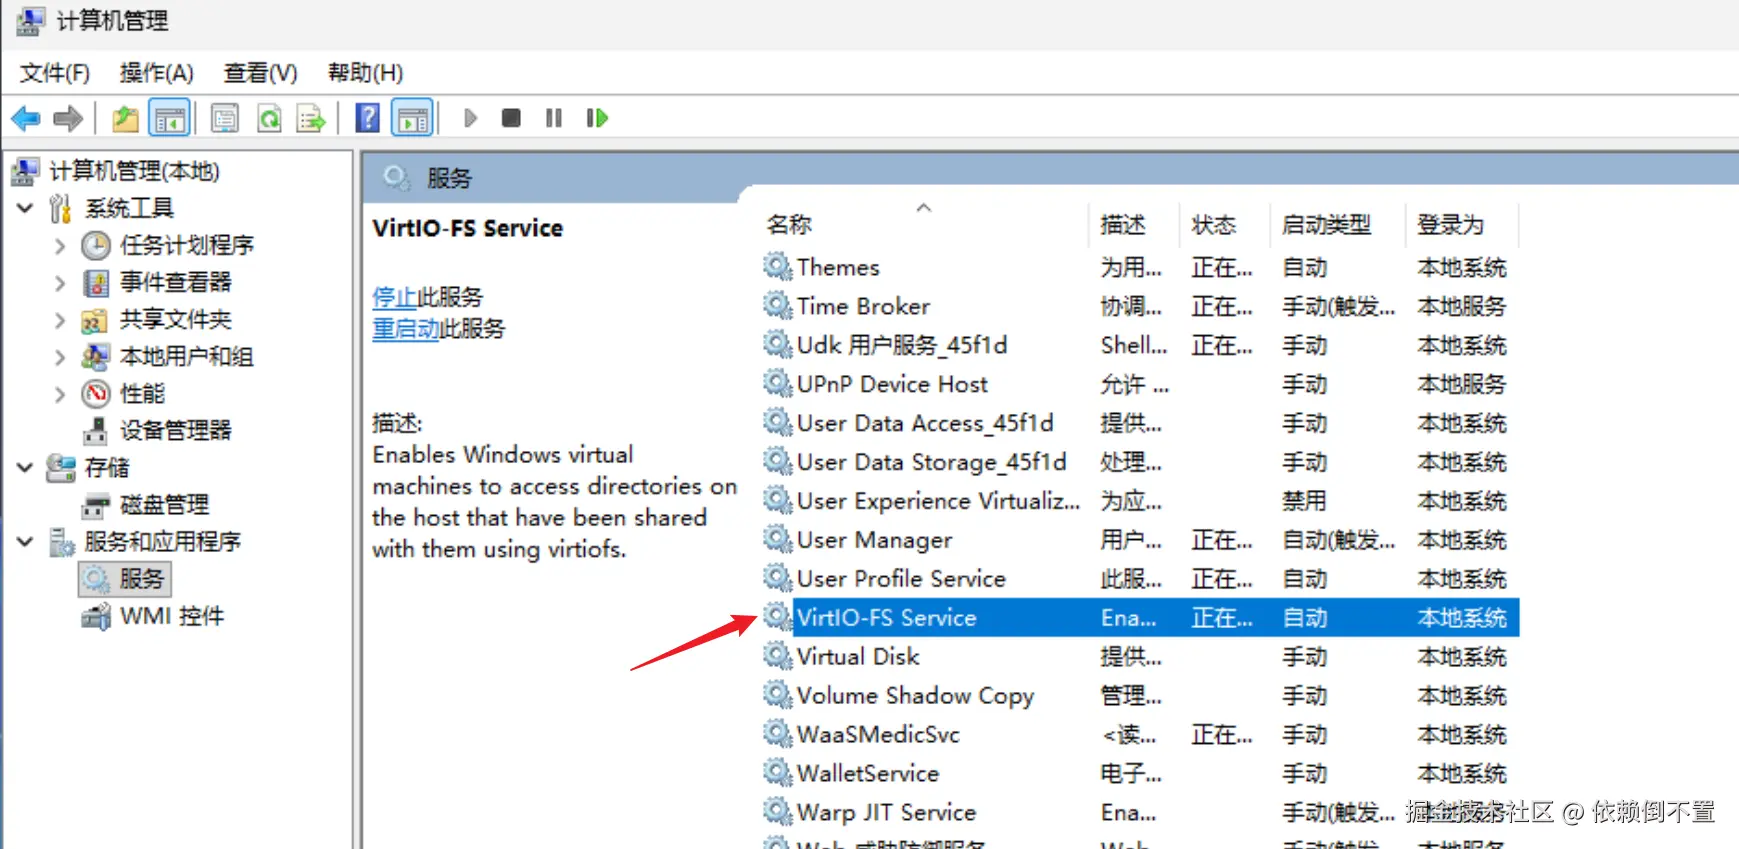Collapse the 服务和应用程序 node

click(26, 542)
